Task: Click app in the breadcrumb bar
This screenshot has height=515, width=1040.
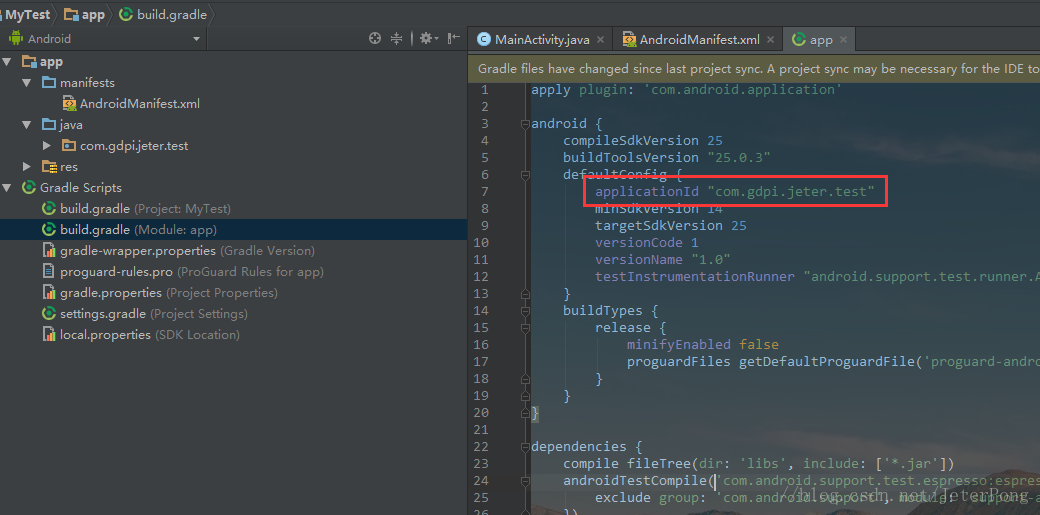Action: pyautogui.click(x=85, y=14)
